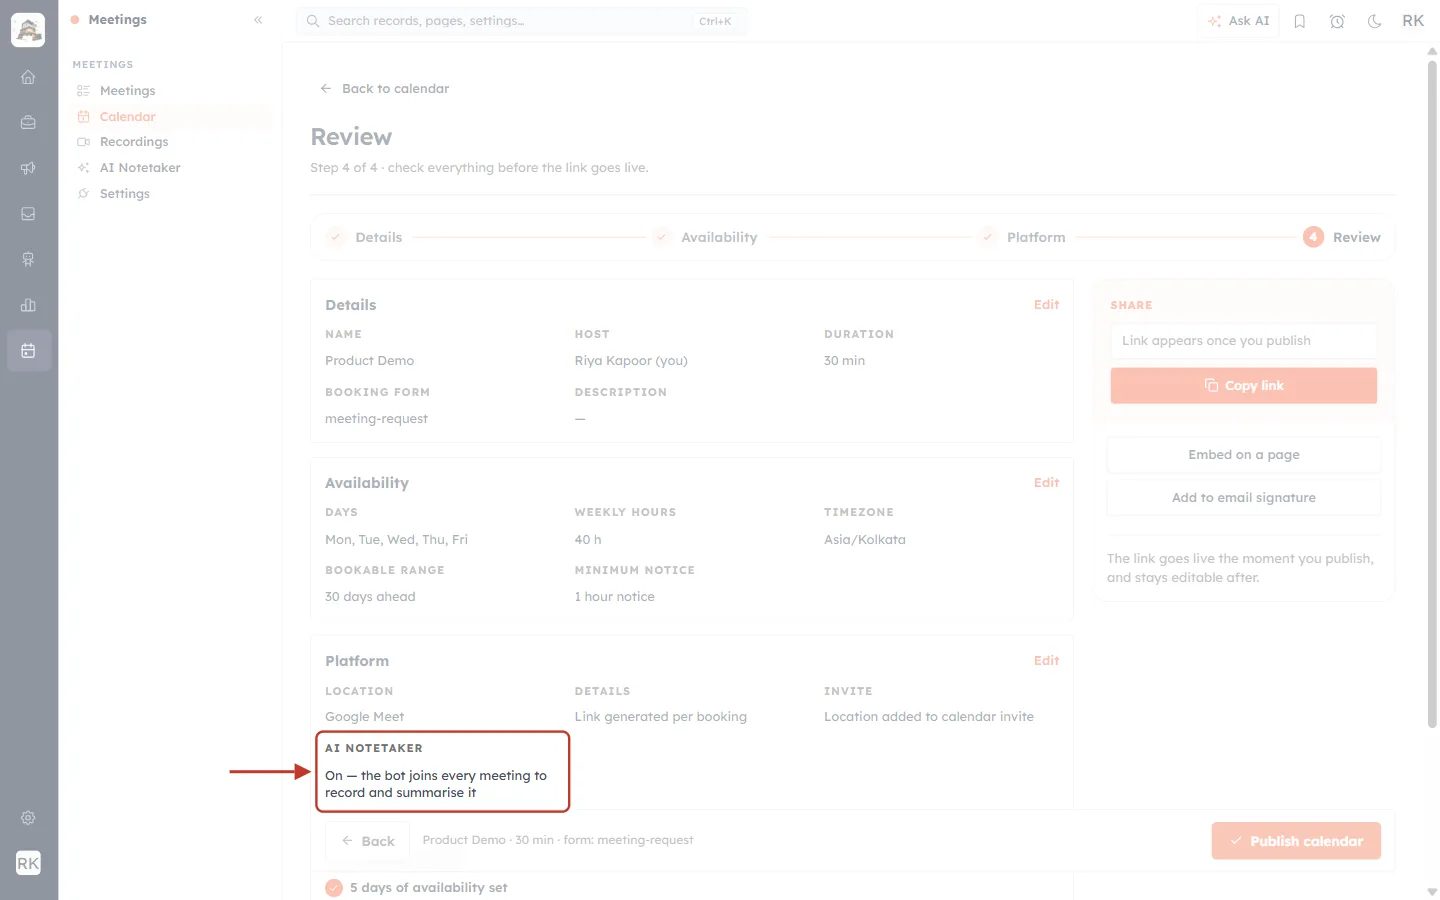Click '1 hour notice' value

pos(614,597)
